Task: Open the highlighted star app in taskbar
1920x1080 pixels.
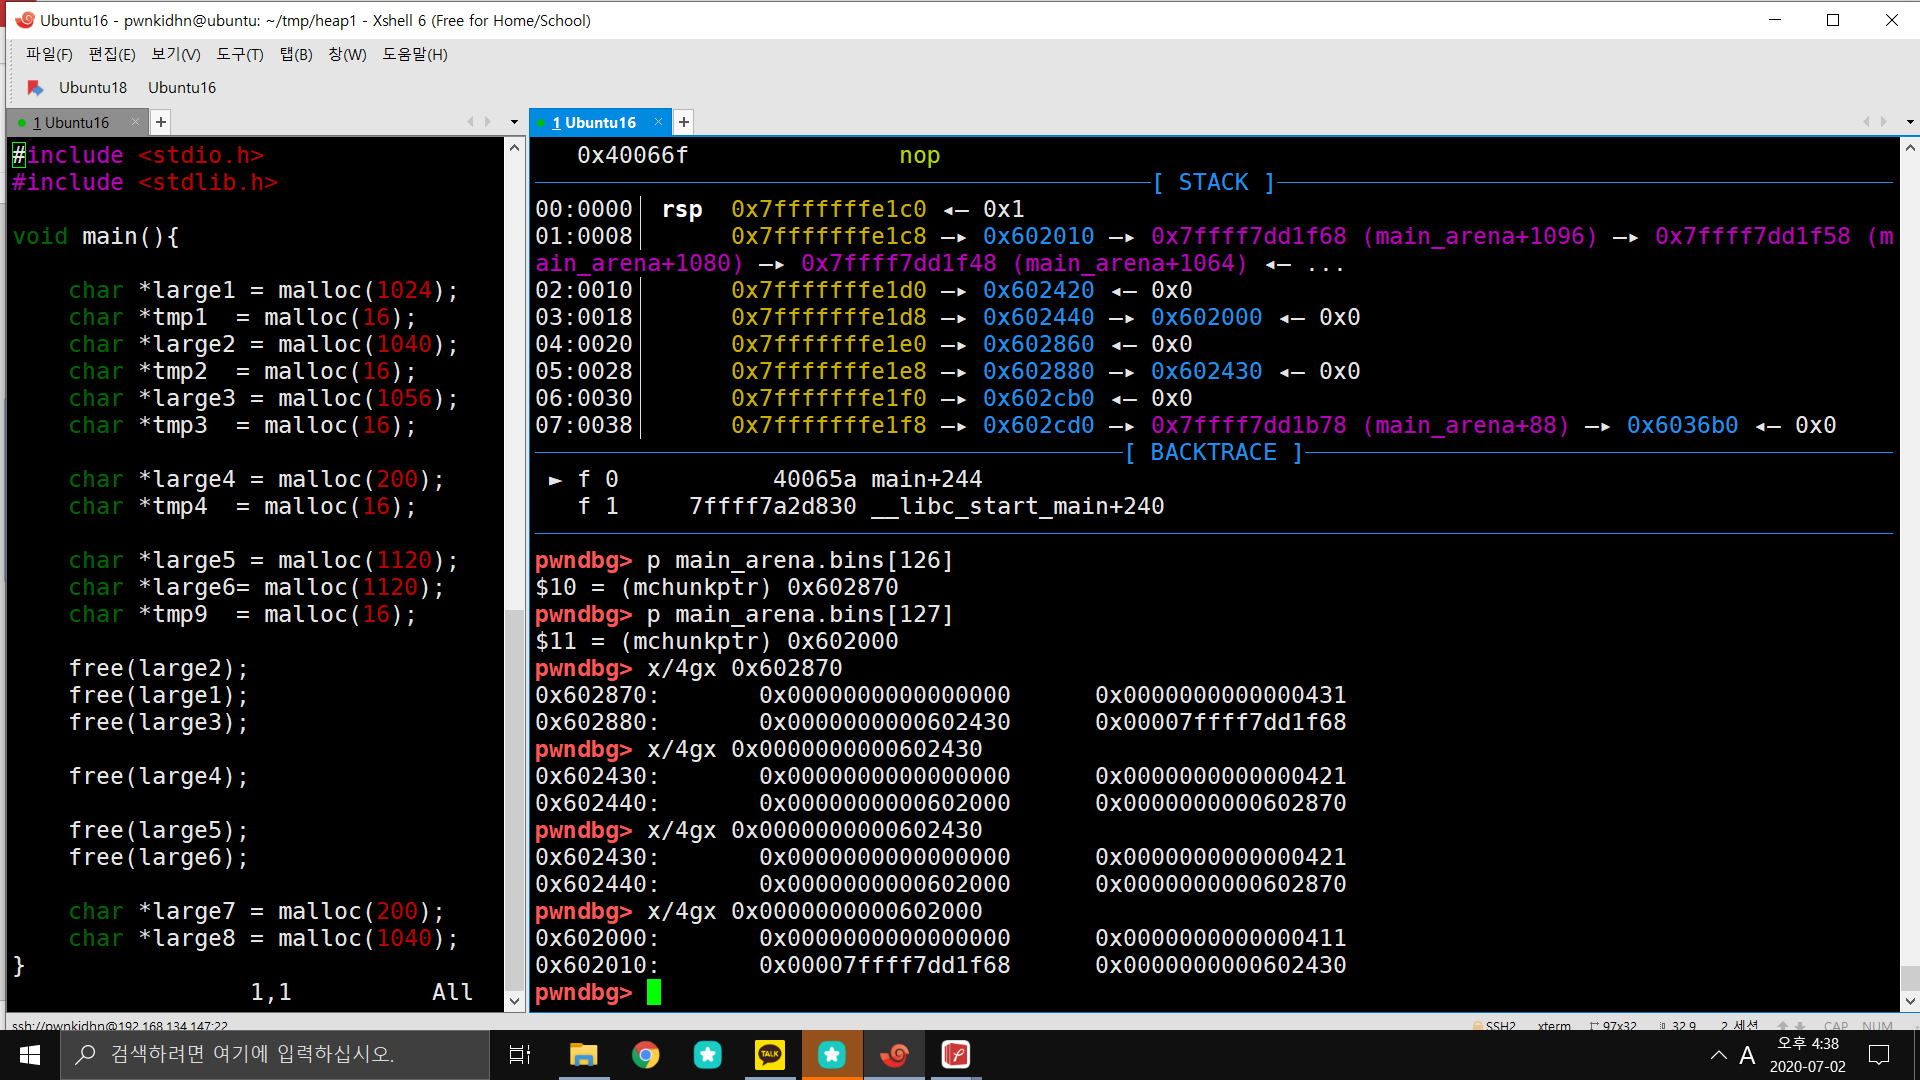Action: click(x=832, y=1055)
